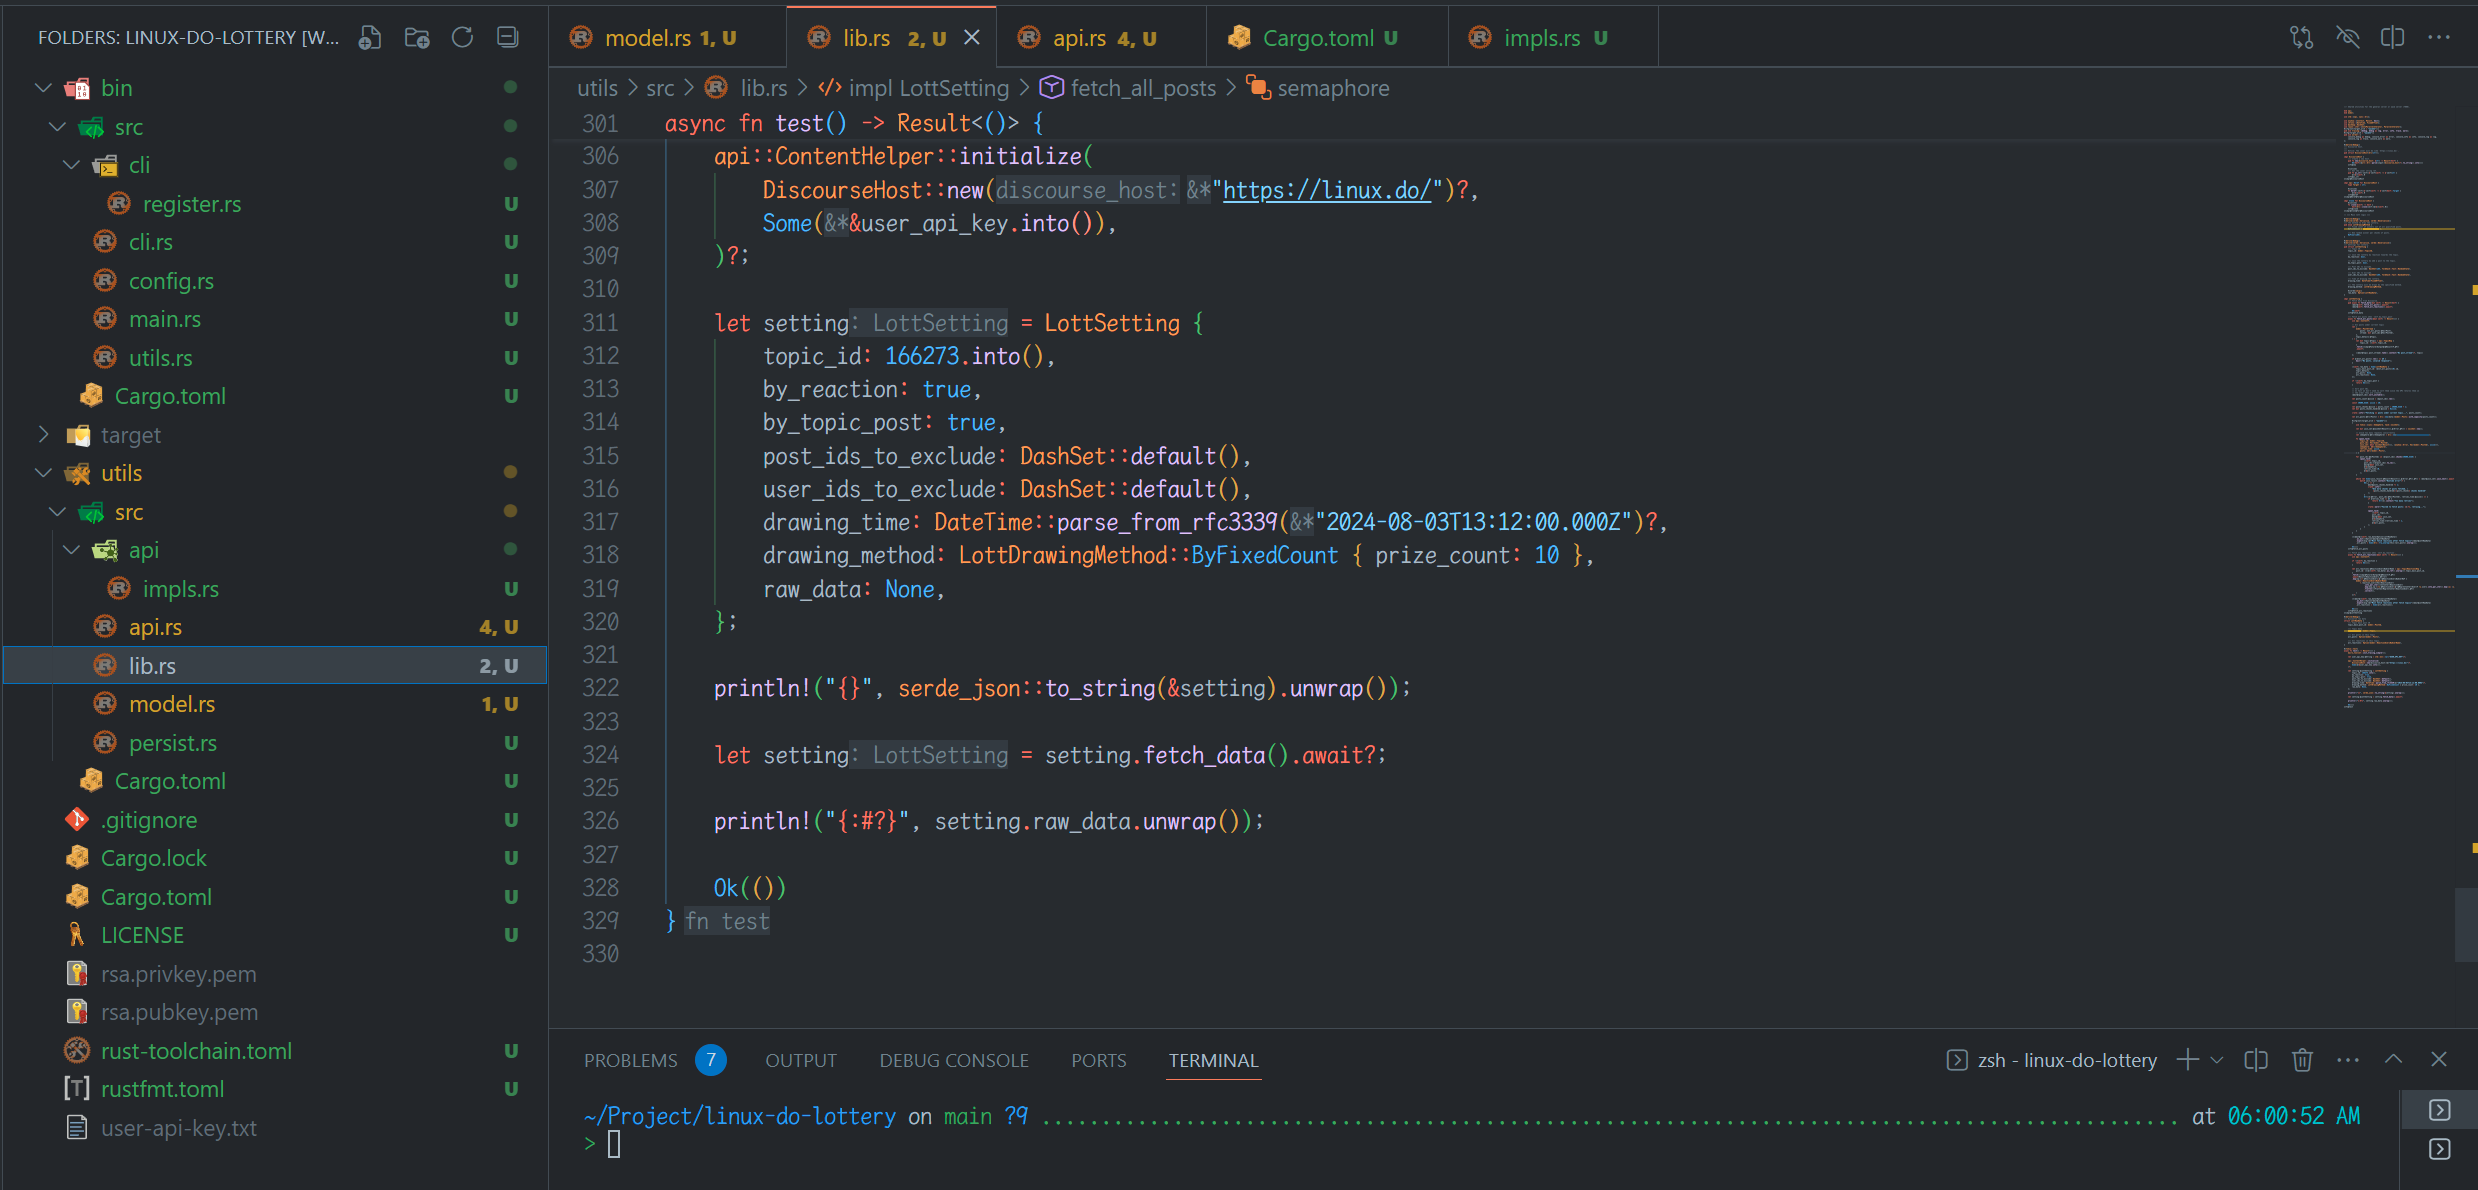
Task: Refresh the explorer file tree
Action: [x=462, y=38]
